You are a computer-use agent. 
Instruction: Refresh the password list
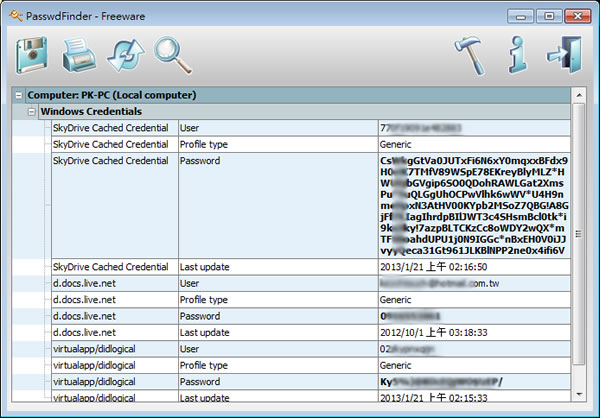pos(124,54)
